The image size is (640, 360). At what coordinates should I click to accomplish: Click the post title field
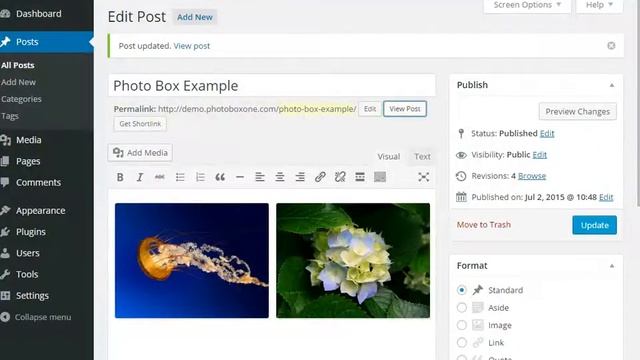click(x=272, y=86)
